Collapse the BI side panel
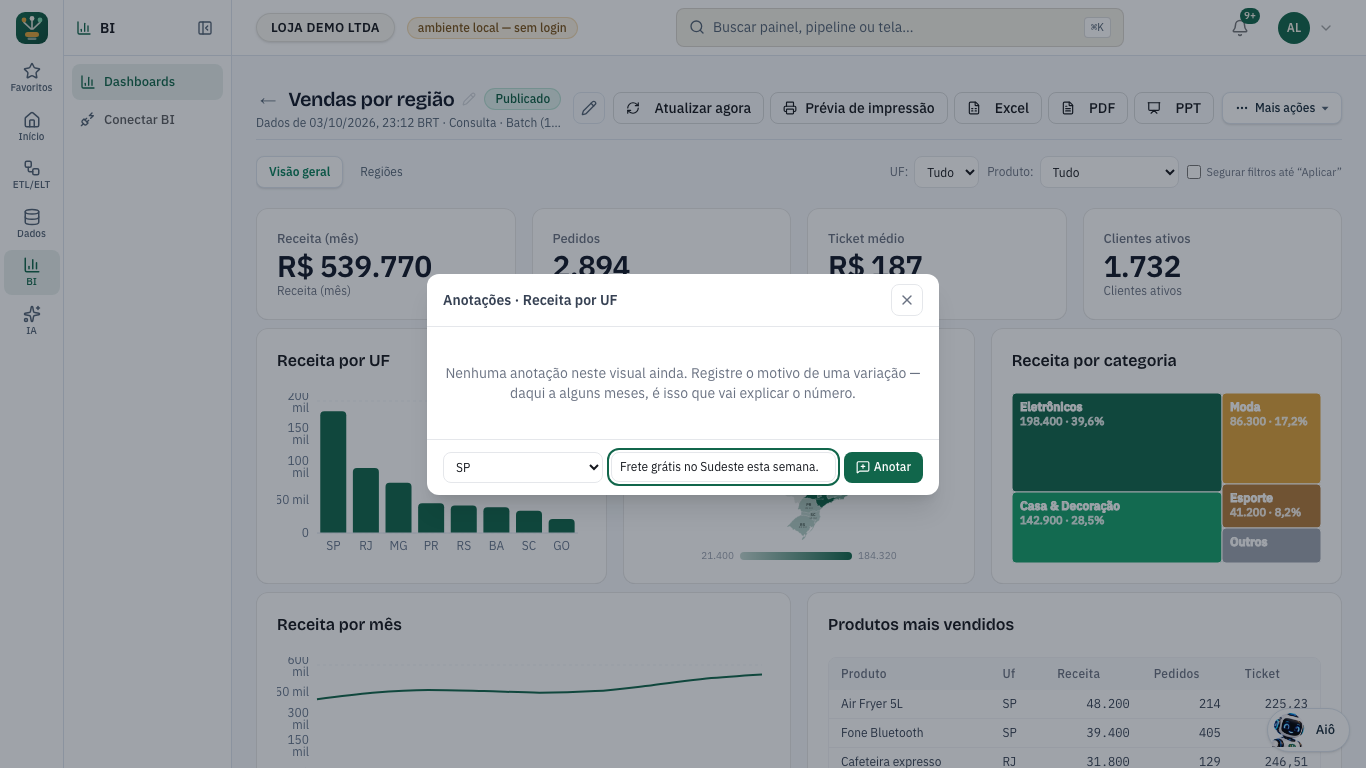This screenshot has height=768, width=1366. (205, 28)
